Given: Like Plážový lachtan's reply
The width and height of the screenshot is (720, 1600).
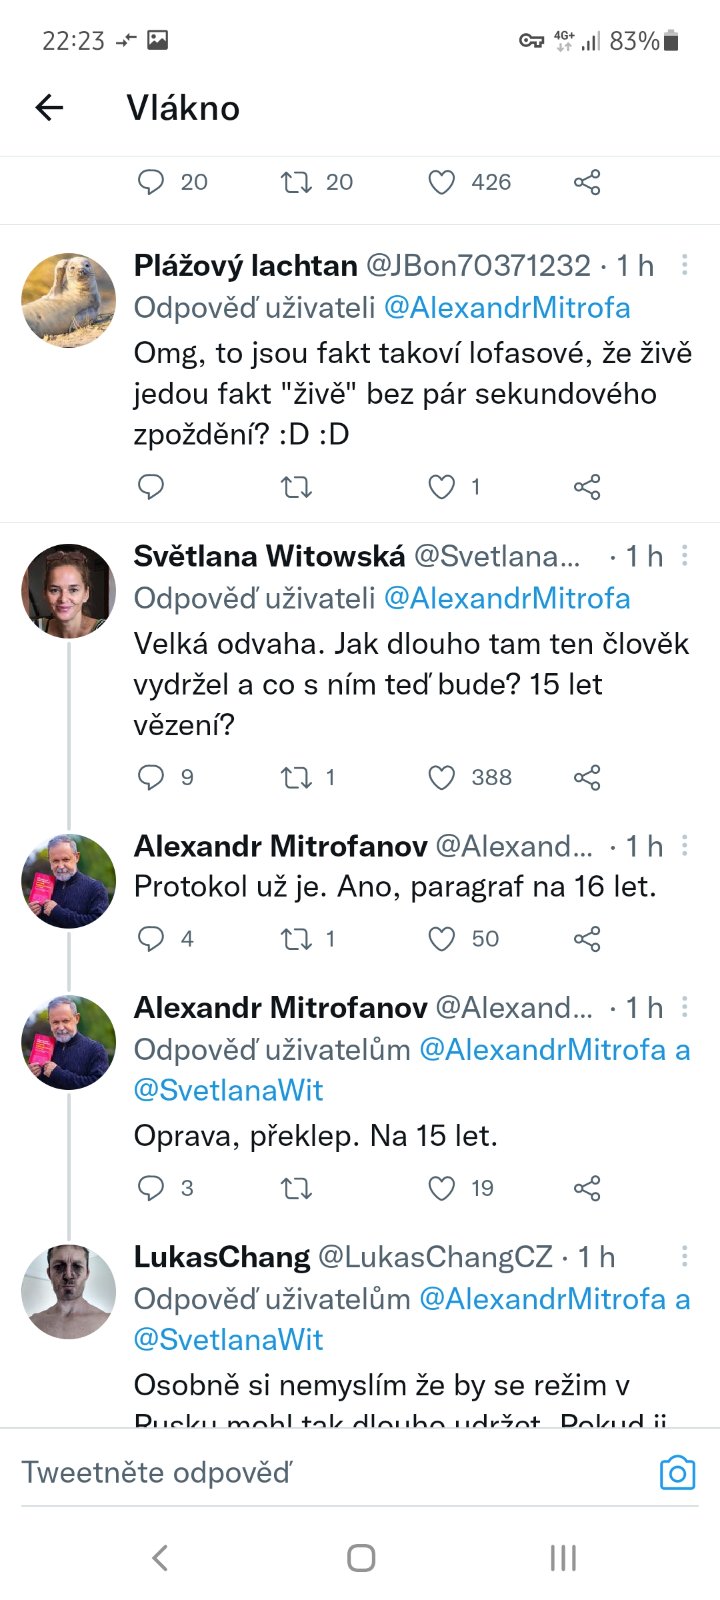Looking at the screenshot, I should click(441, 487).
